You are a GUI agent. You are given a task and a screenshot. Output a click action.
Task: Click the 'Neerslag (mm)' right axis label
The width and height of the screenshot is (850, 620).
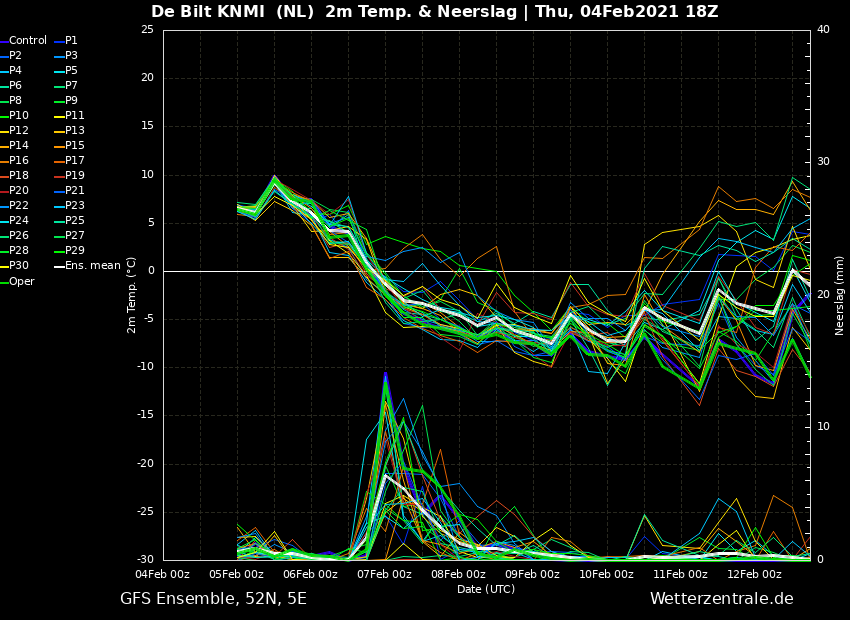pos(839,295)
